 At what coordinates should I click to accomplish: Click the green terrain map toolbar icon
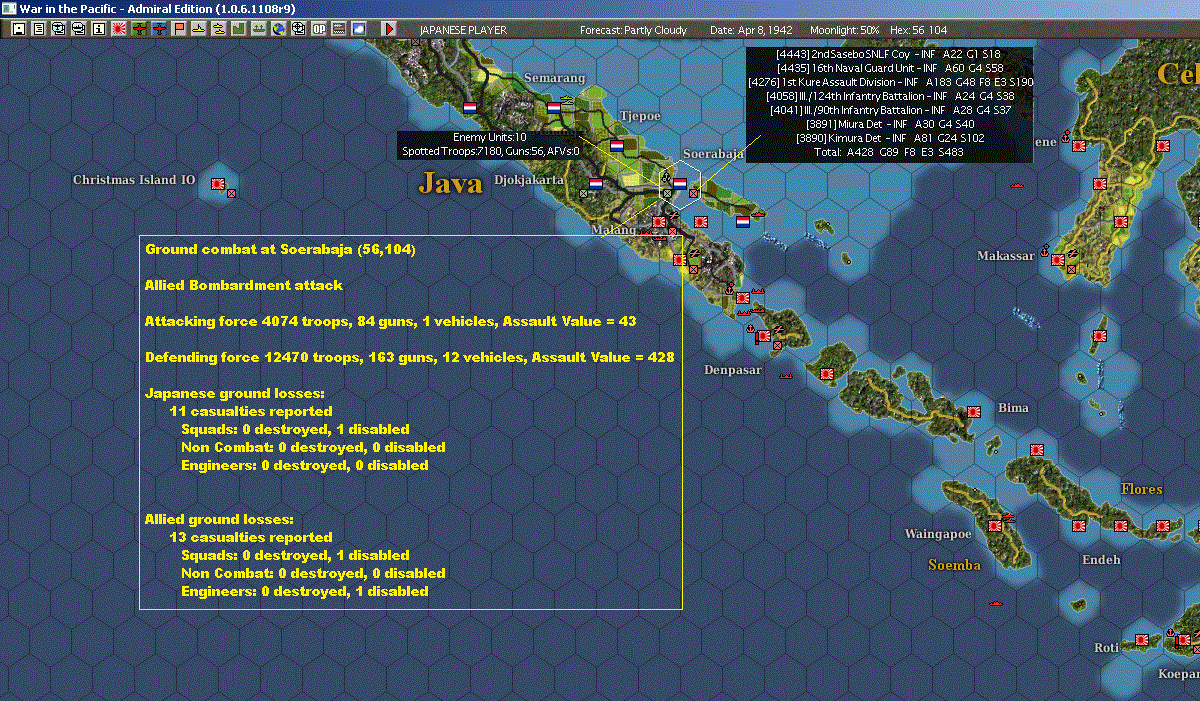point(239,30)
